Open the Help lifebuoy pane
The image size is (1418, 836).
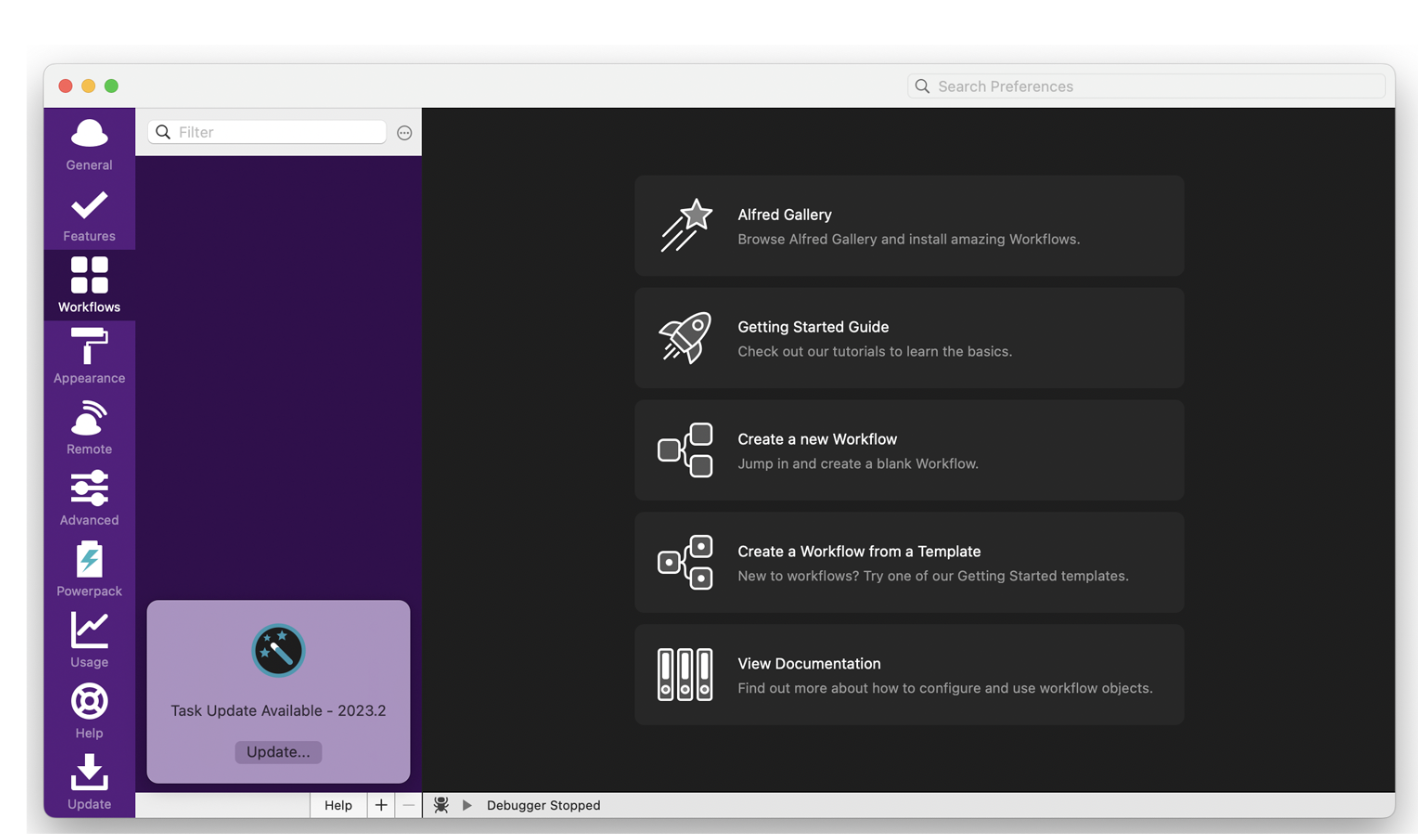89,712
